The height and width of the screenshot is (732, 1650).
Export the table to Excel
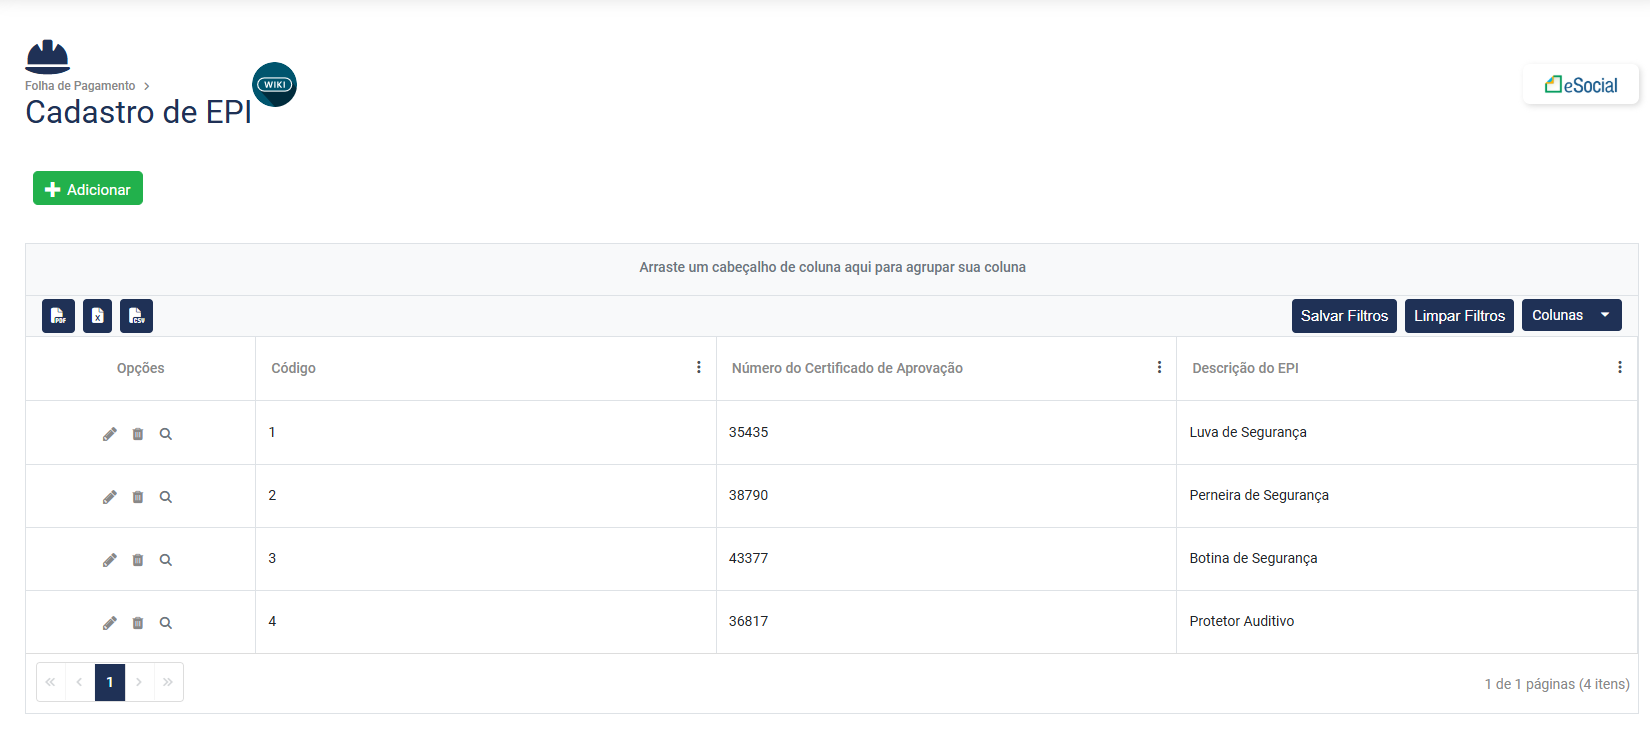[x=97, y=316]
